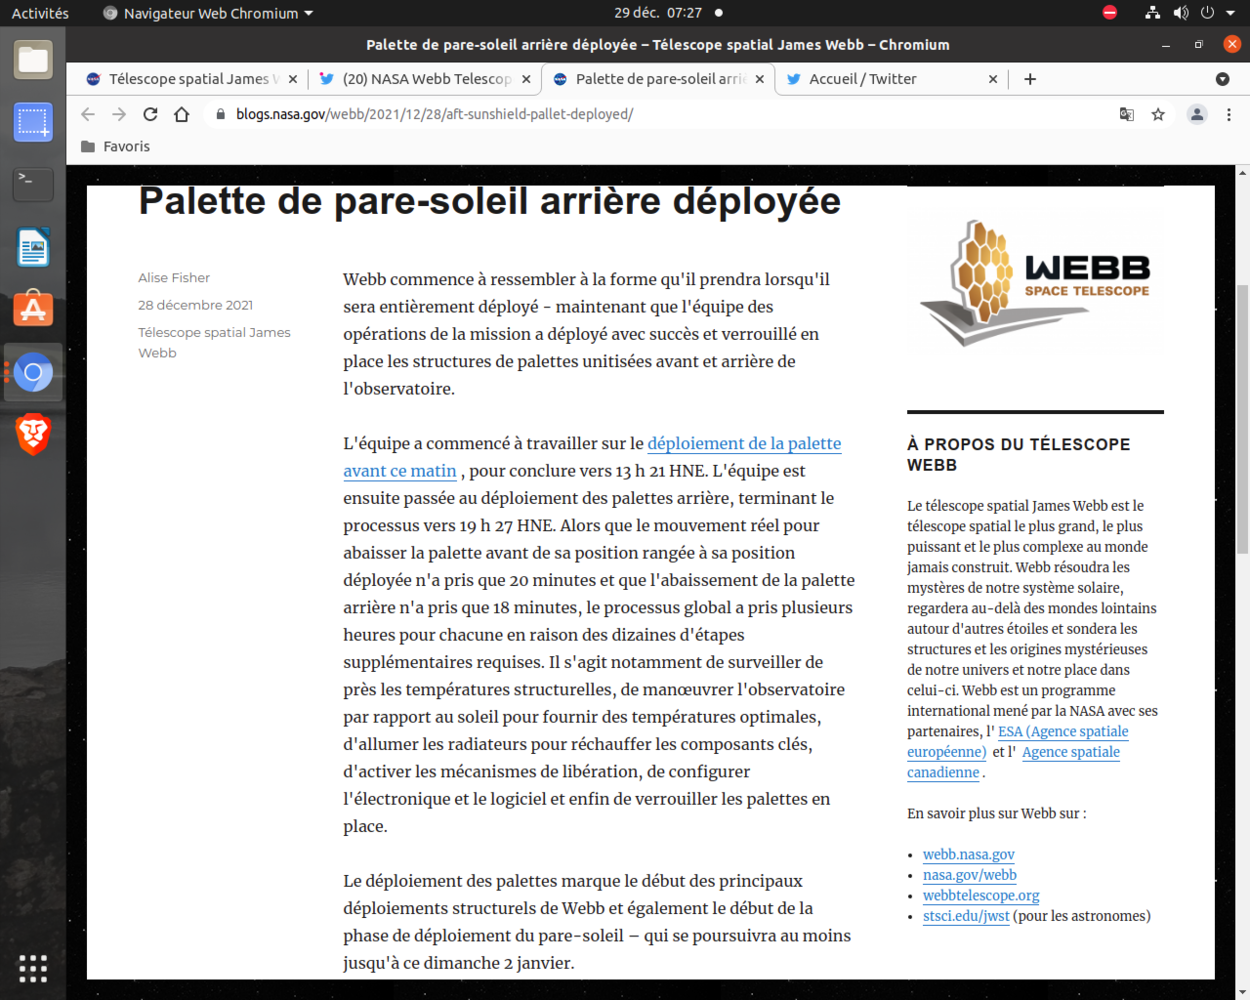Click the home icon in the toolbar
1250x1000 pixels.
tap(181, 114)
